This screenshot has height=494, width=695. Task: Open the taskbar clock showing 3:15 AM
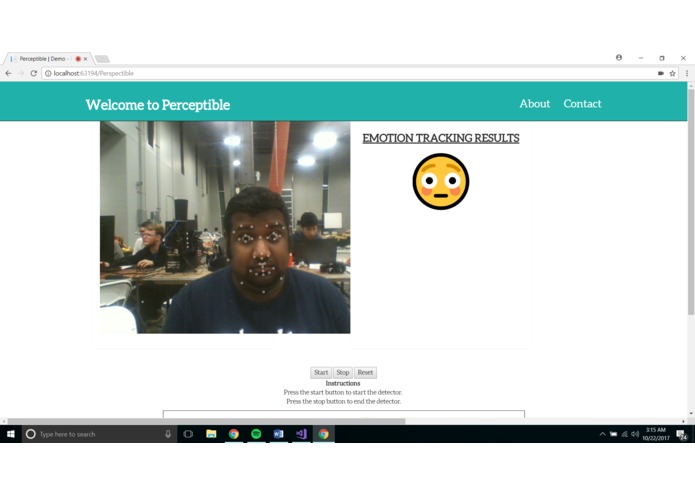(x=656, y=434)
